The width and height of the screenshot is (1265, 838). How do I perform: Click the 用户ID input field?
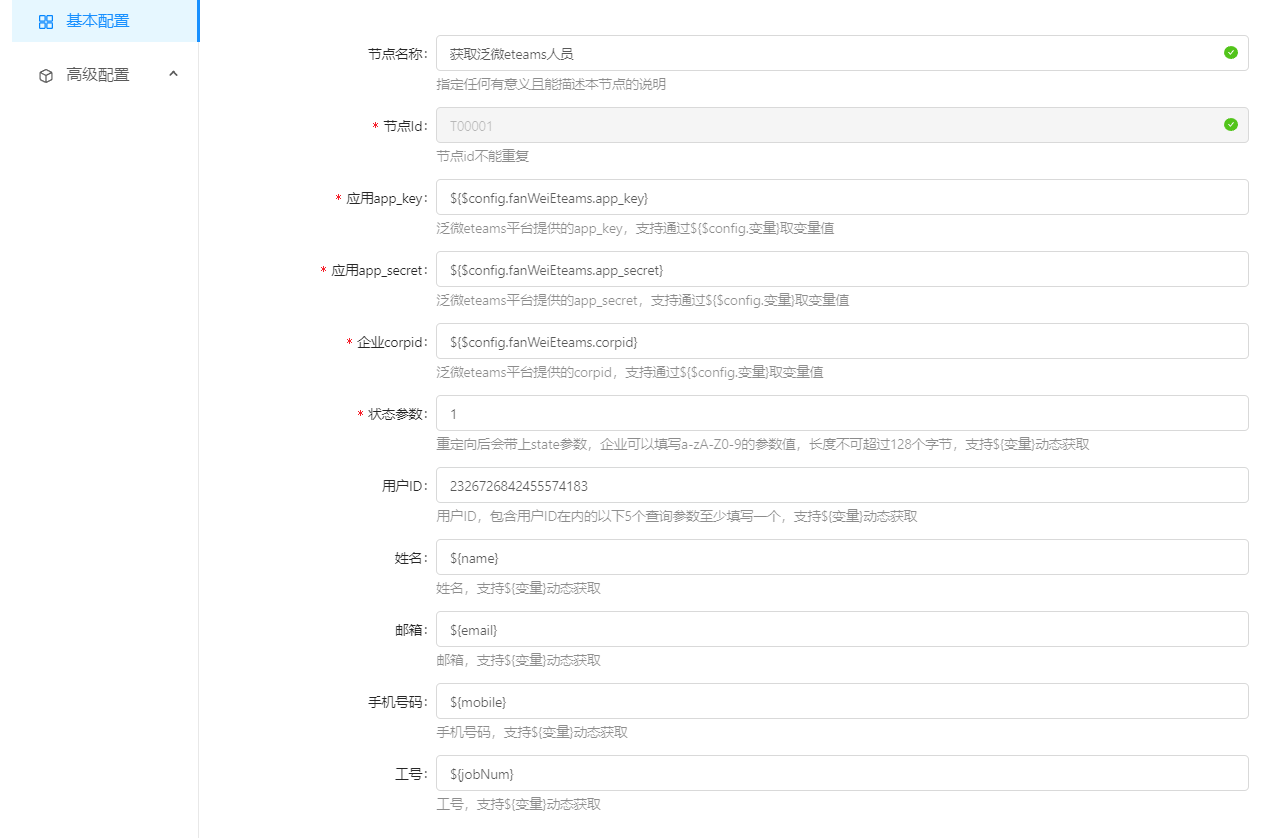pyautogui.click(x=841, y=485)
